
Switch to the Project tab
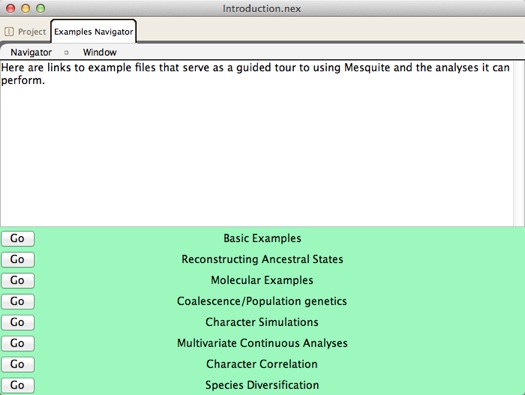coord(25,32)
